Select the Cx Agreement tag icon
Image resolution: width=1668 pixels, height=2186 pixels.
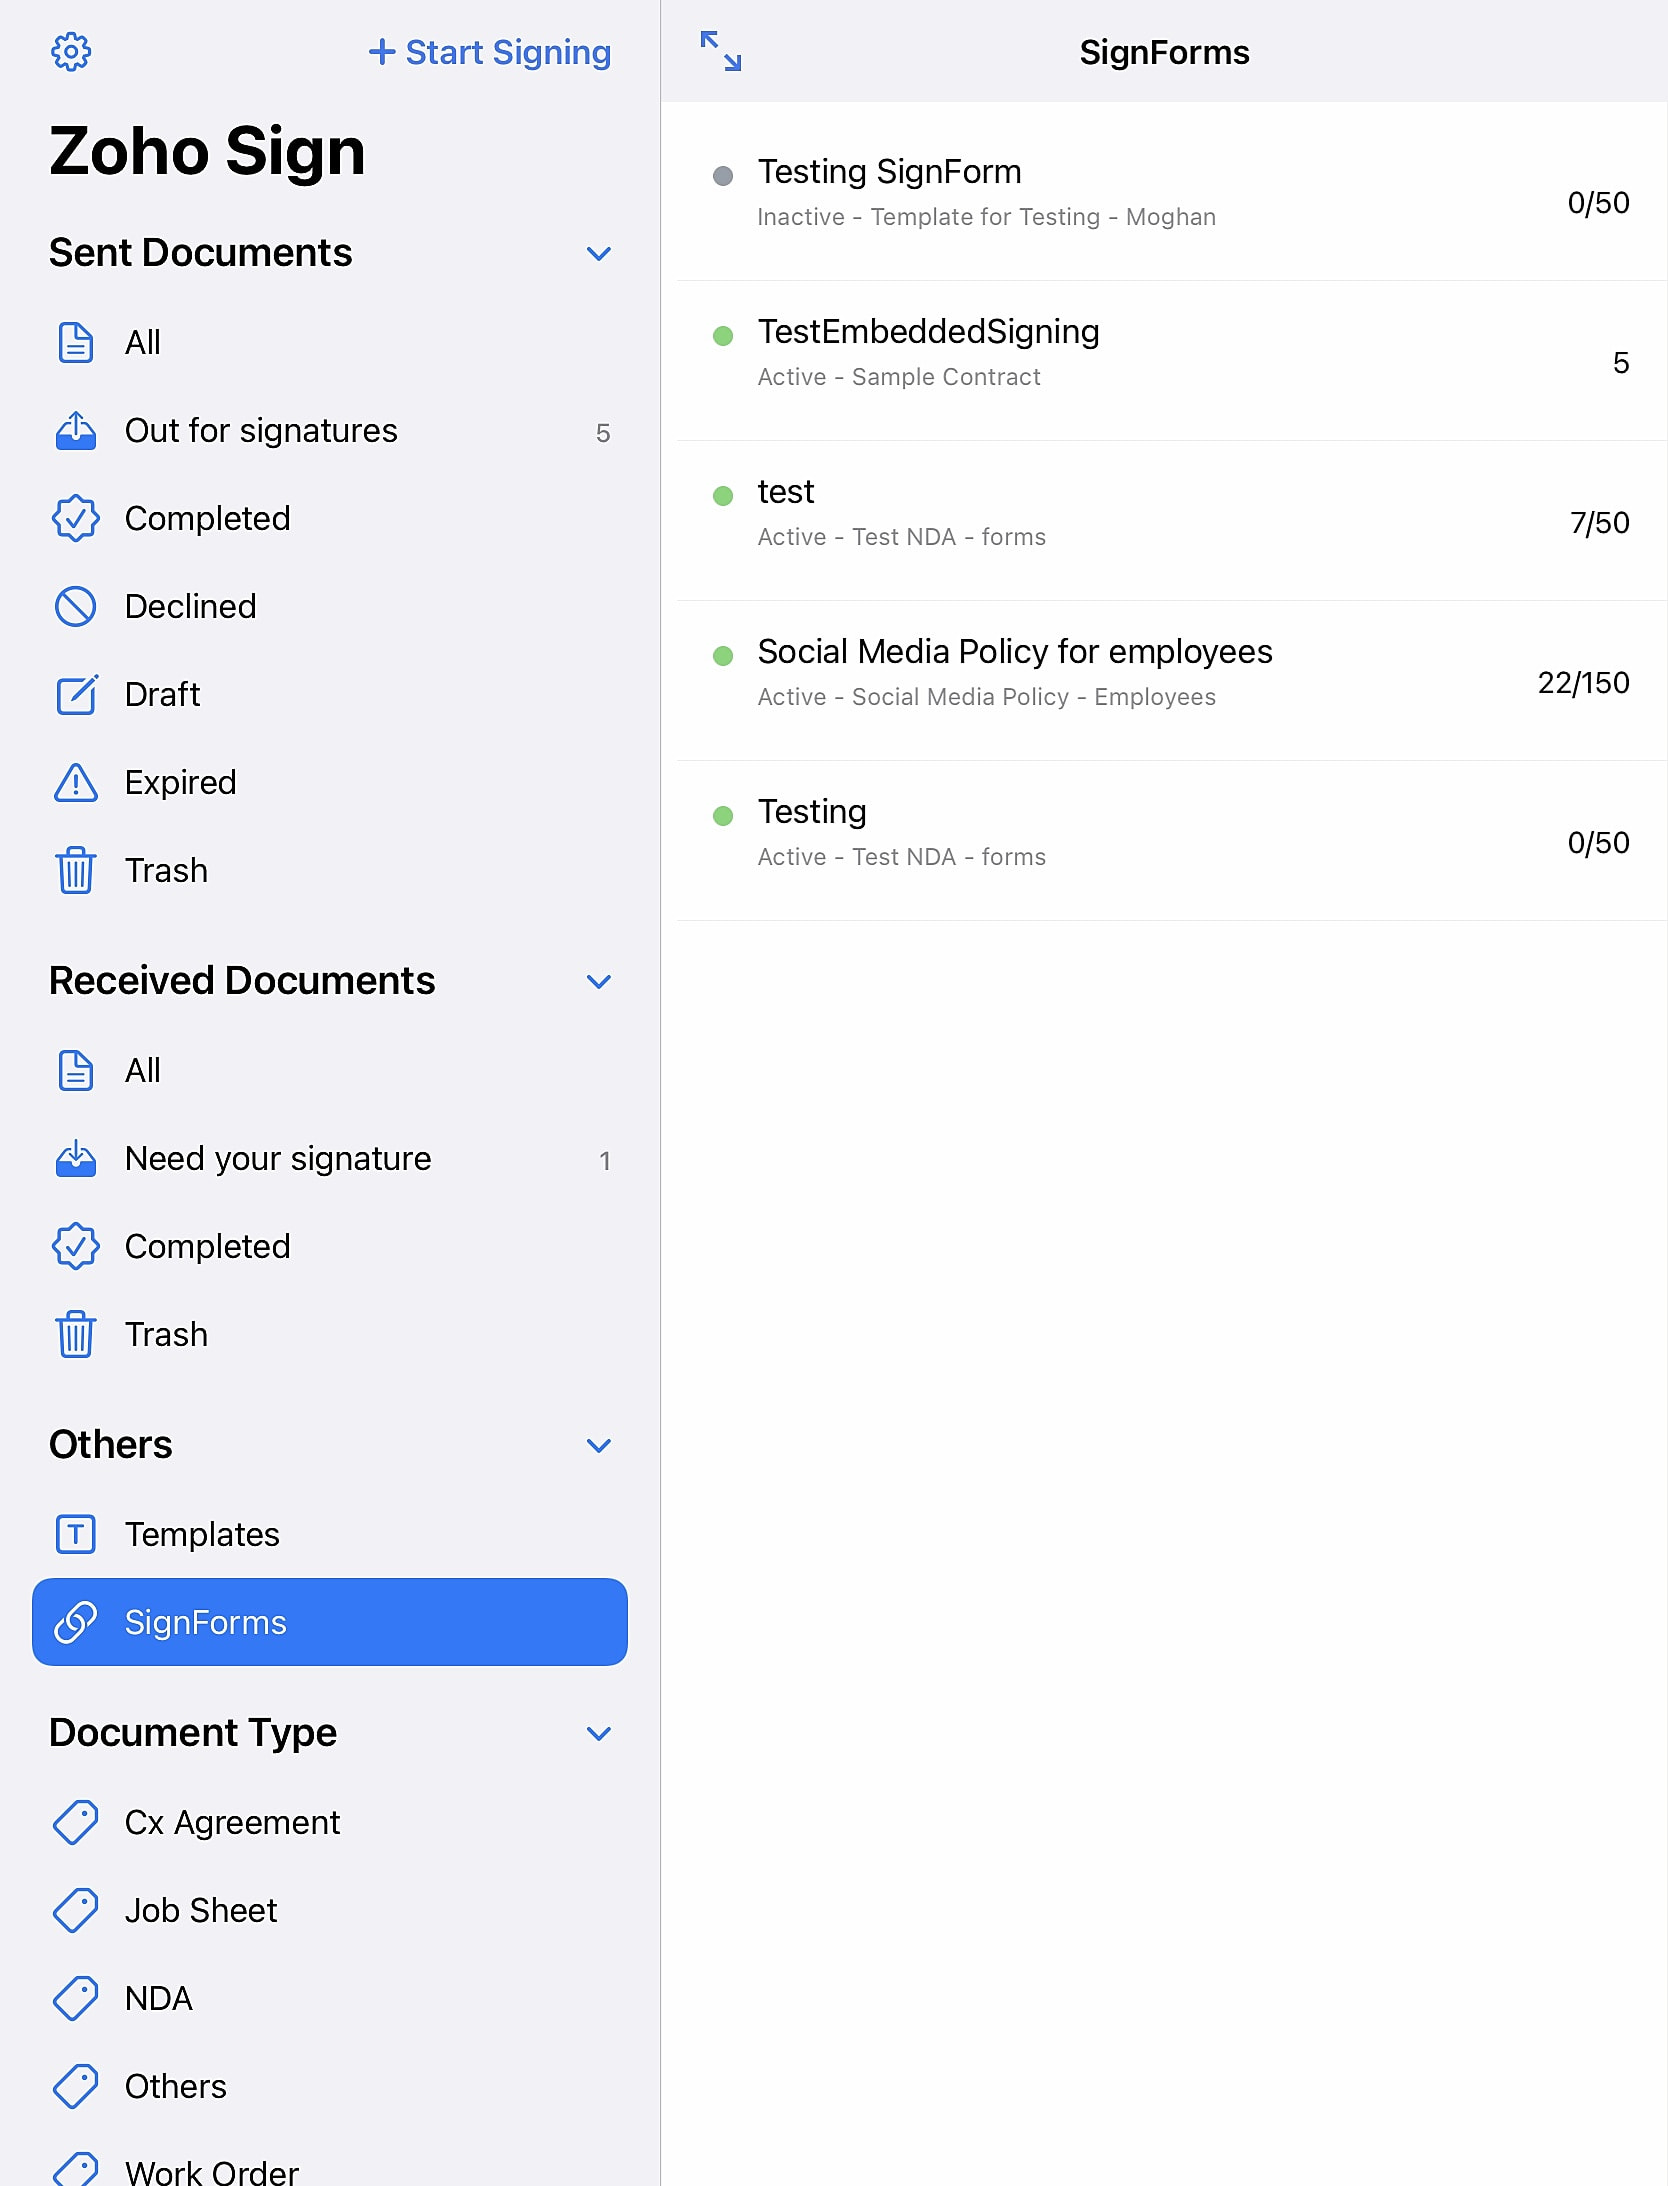[x=76, y=1822]
